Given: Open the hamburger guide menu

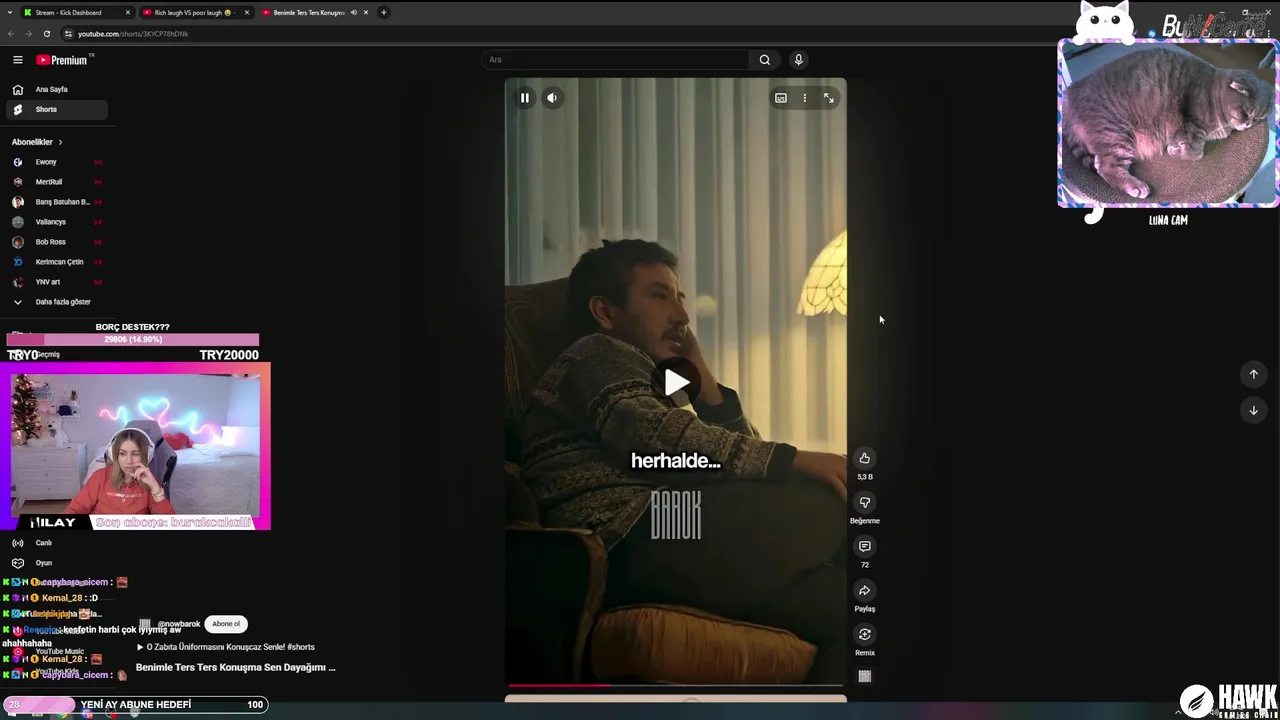Looking at the screenshot, I should [x=17, y=60].
